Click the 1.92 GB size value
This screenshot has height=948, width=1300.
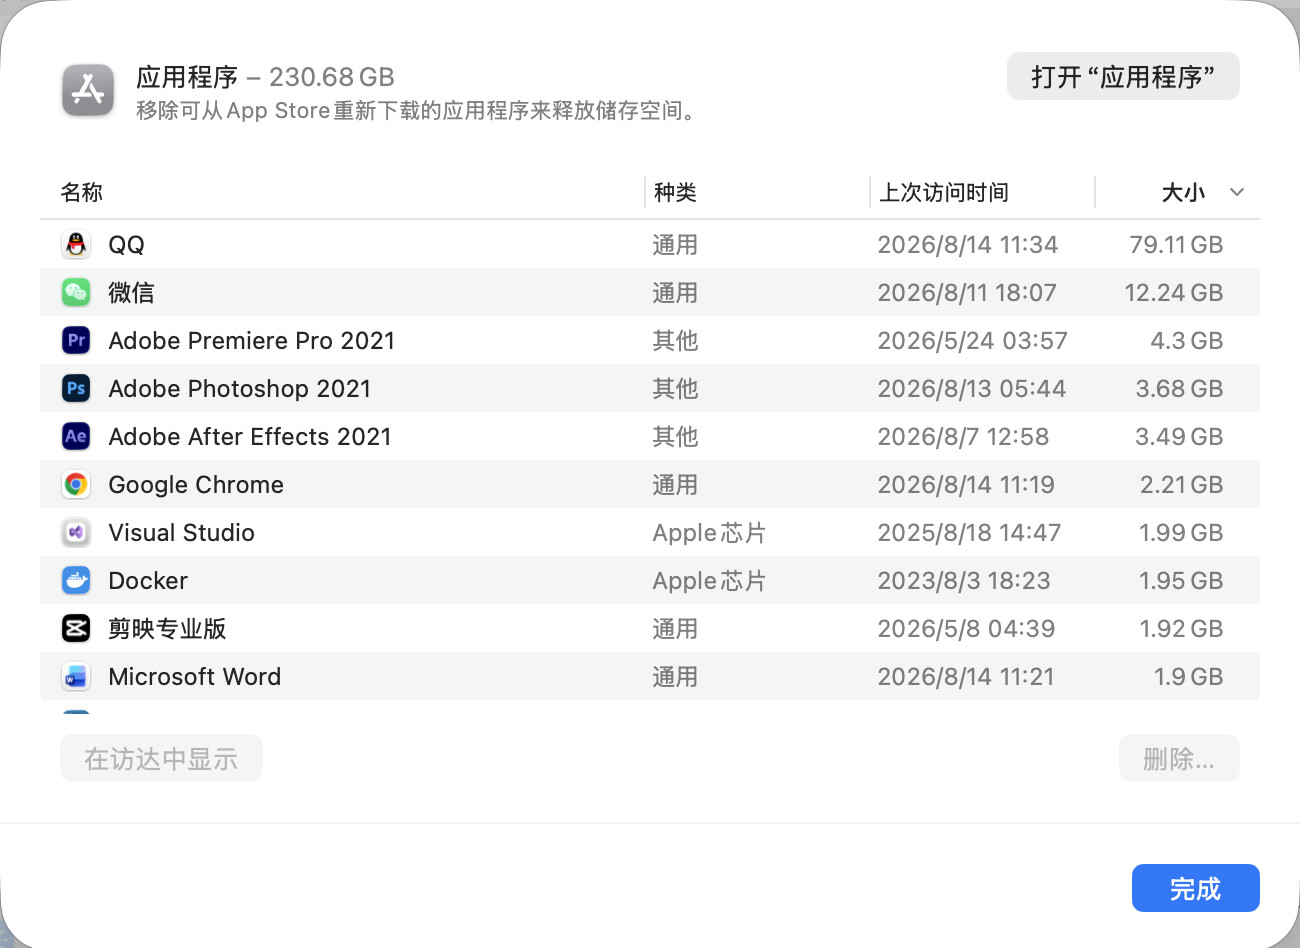tap(1181, 628)
